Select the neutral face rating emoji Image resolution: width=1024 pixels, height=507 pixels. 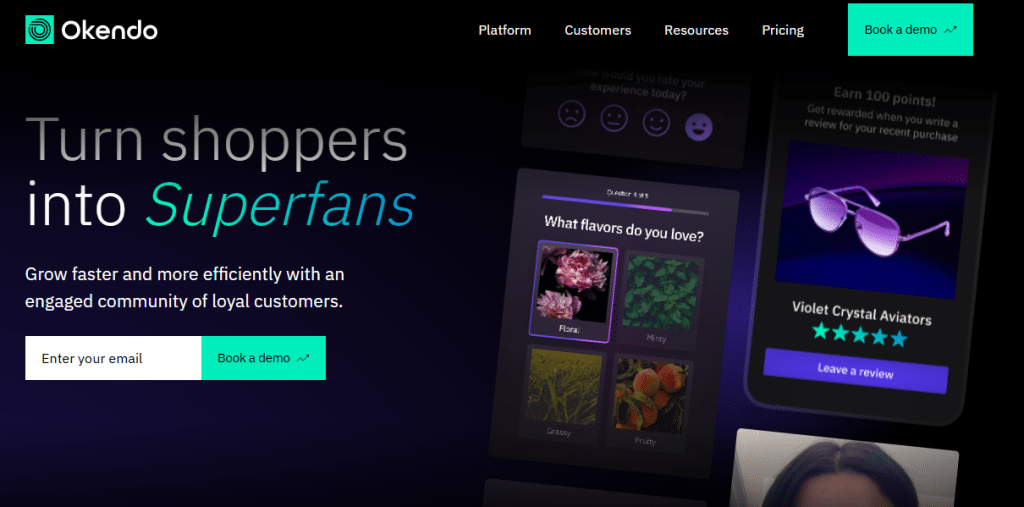pos(614,118)
